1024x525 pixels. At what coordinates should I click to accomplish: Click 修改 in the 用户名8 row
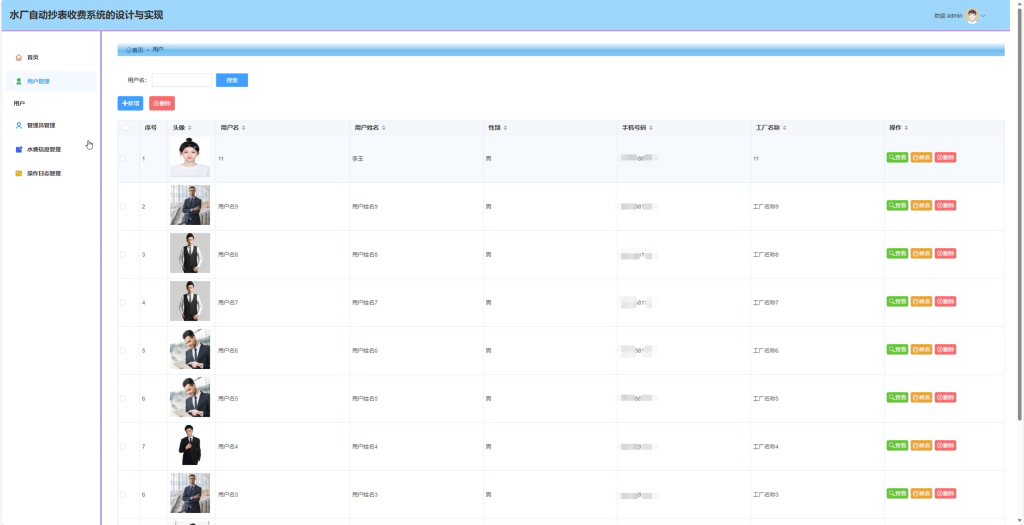tap(921, 253)
